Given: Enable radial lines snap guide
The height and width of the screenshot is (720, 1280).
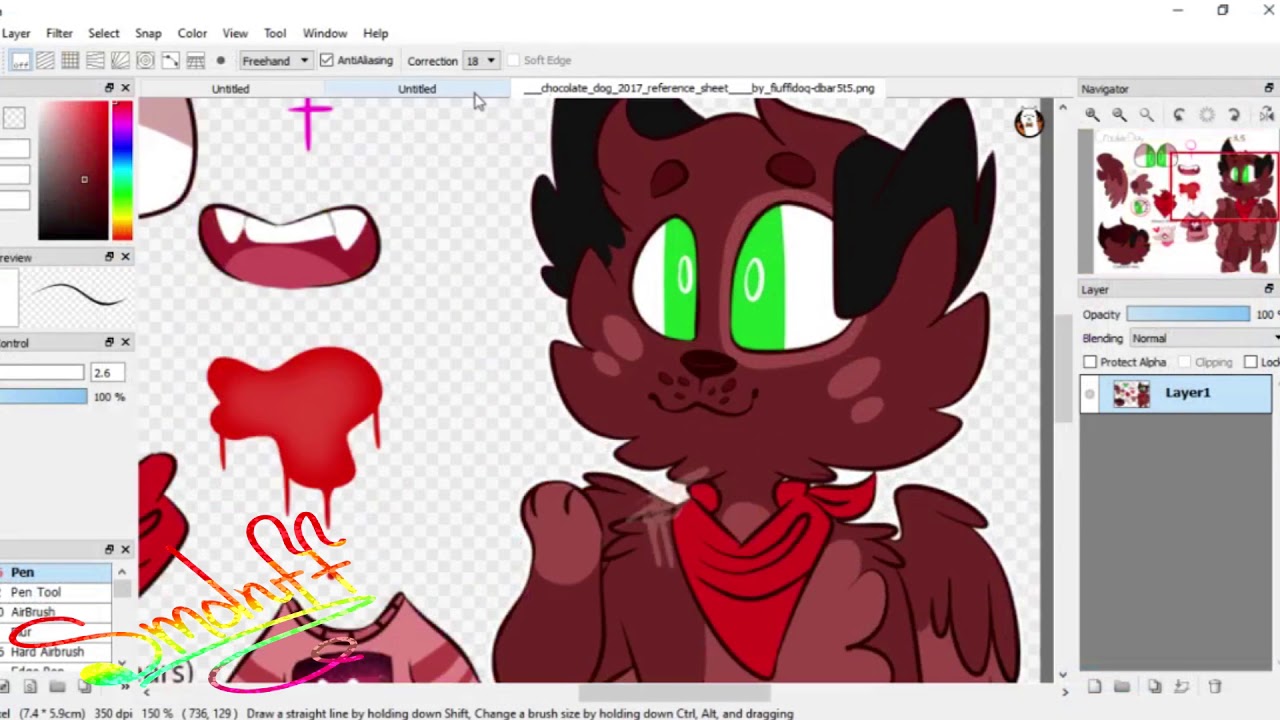Looking at the screenshot, I should tap(120, 61).
